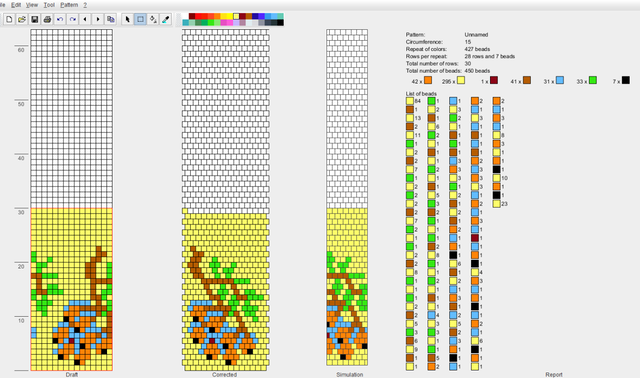Viewport: 640px width, 378px height.
Task: Choose the fill bucket tool
Action: point(153,19)
